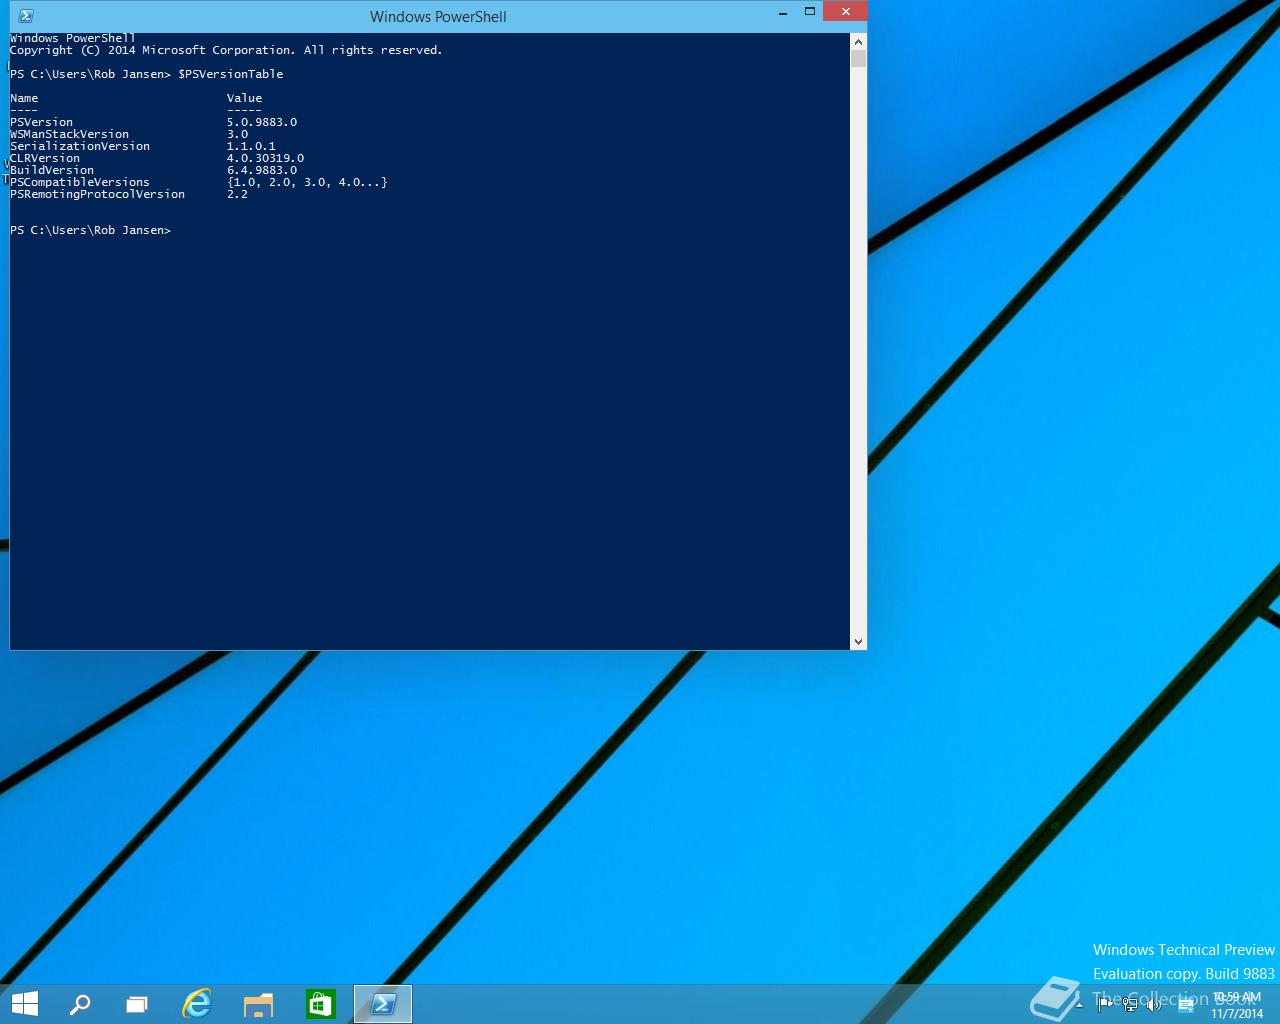Minimize the Windows PowerShell window
The height and width of the screenshot is (1024, 1280).
coord(782,12)
